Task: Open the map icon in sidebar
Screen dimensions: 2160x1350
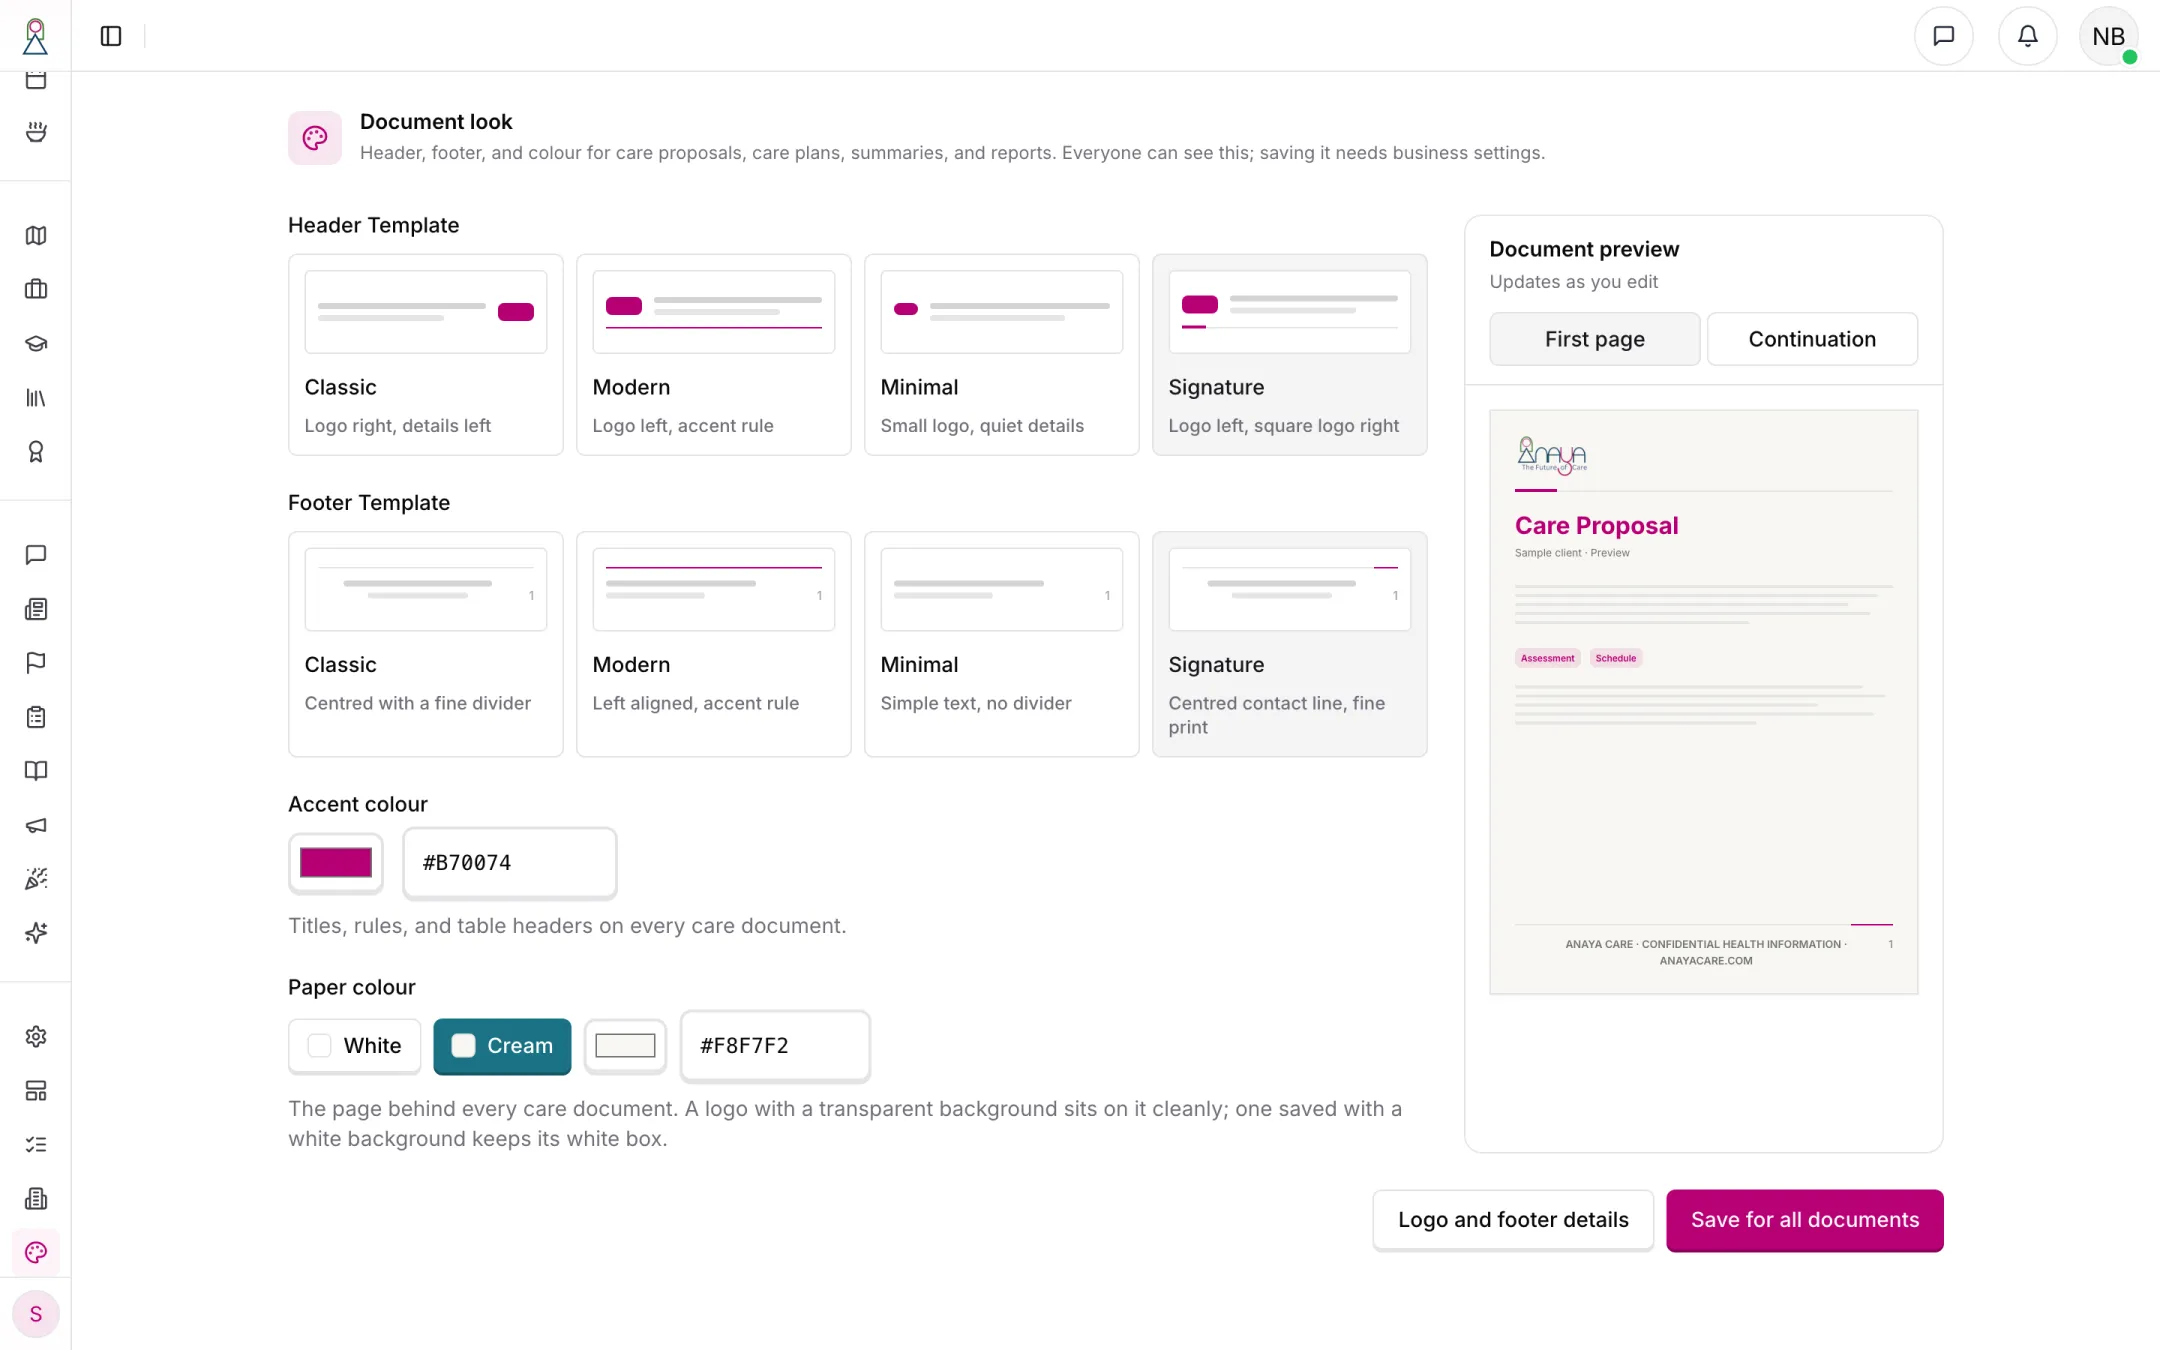Action: point(36,235)
